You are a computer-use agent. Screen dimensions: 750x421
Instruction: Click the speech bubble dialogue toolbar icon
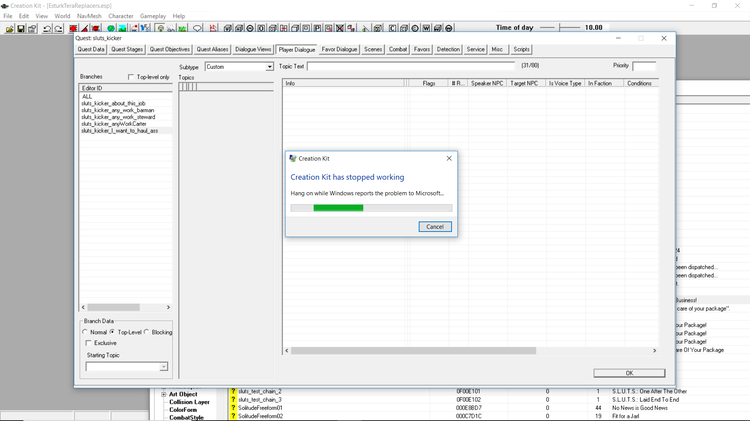(x=198, y=29)
